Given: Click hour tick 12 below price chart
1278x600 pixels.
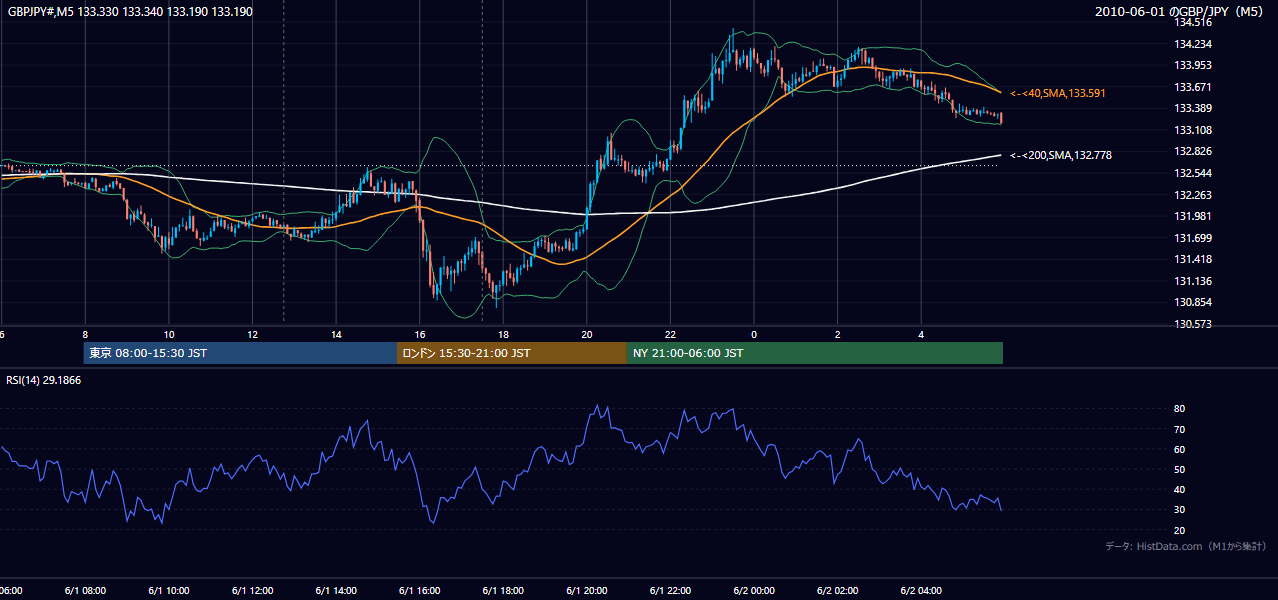Looking at the screenshot, I should pos(252,335).
